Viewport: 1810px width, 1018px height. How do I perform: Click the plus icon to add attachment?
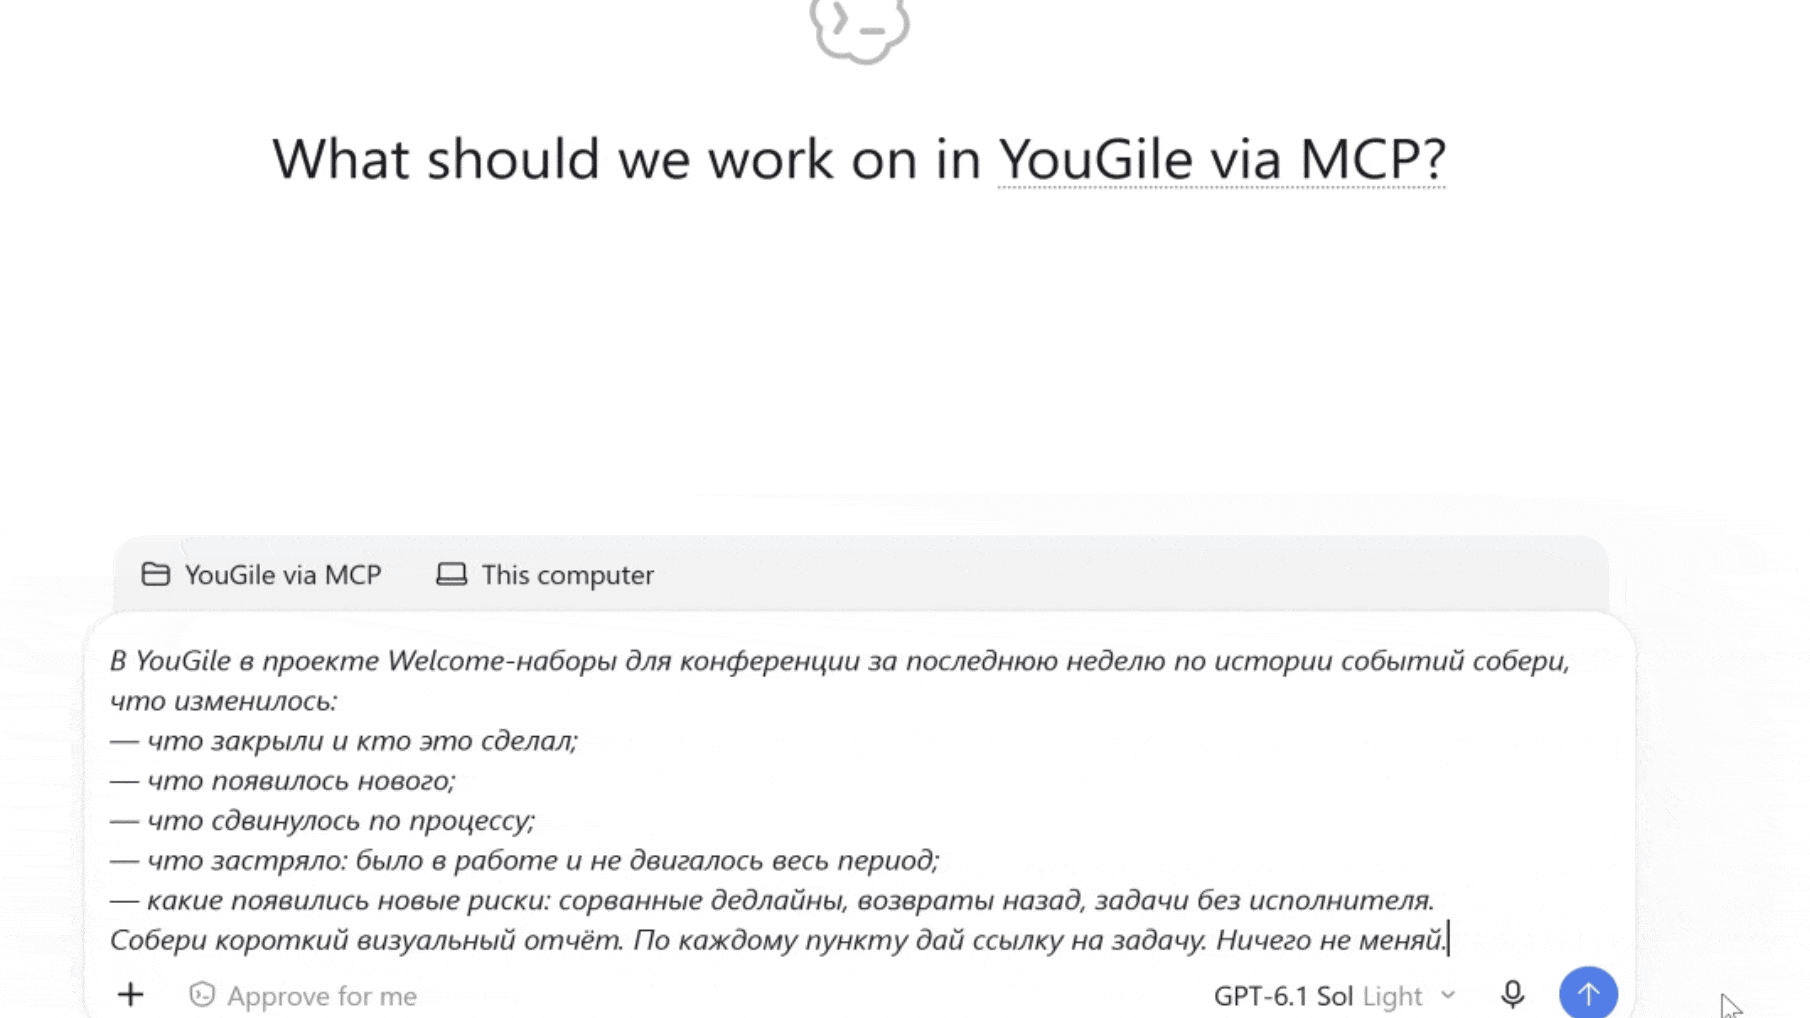[x=131, y=994]
